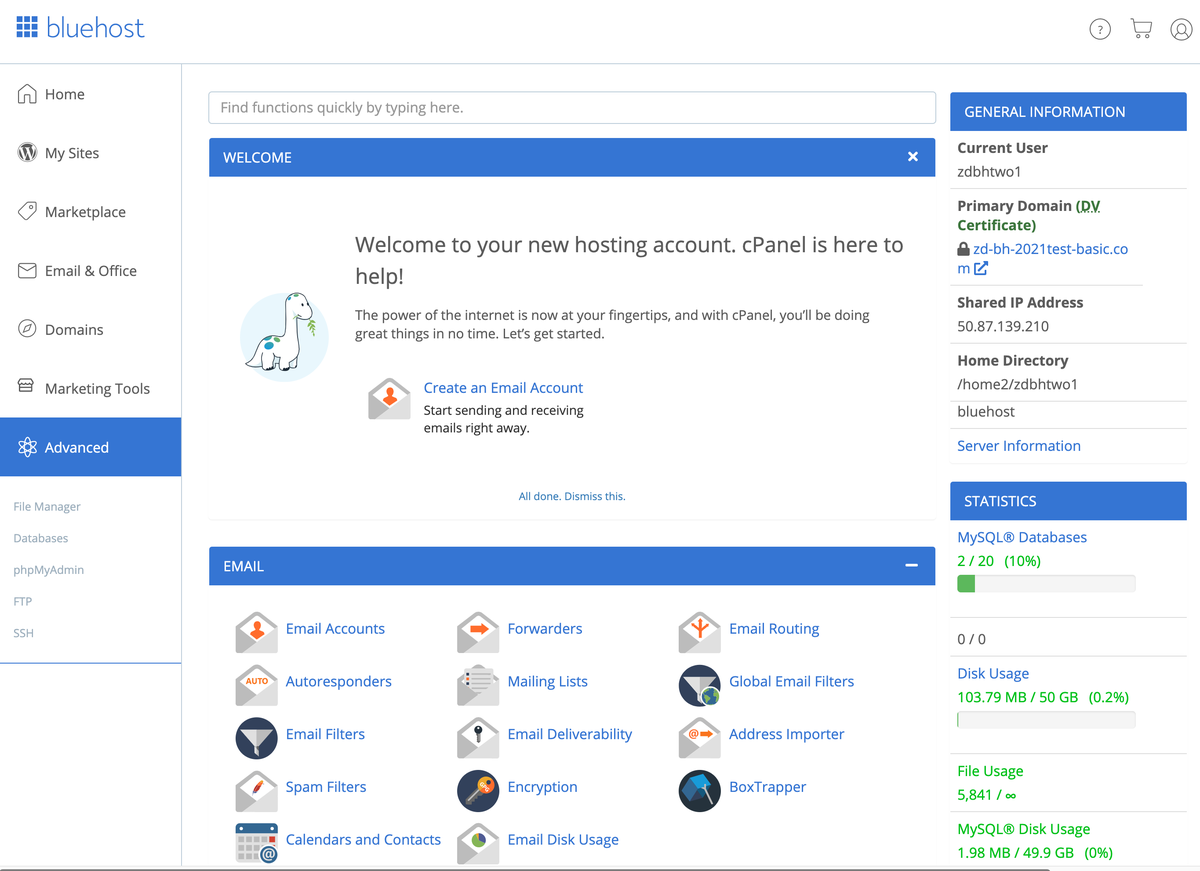Open the Calendars and Contacts link
Viewport: 1200px width, 871px height.
[x=363, y=841]
